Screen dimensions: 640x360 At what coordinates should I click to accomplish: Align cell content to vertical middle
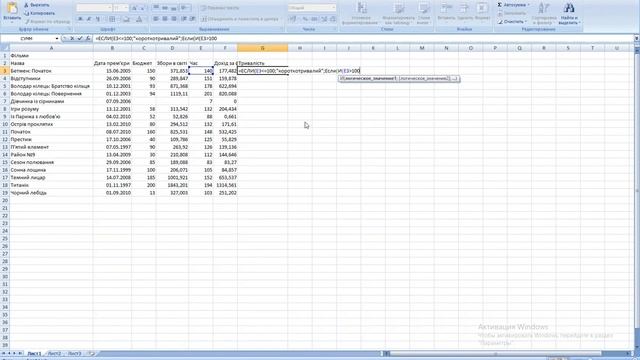point(165,8)
